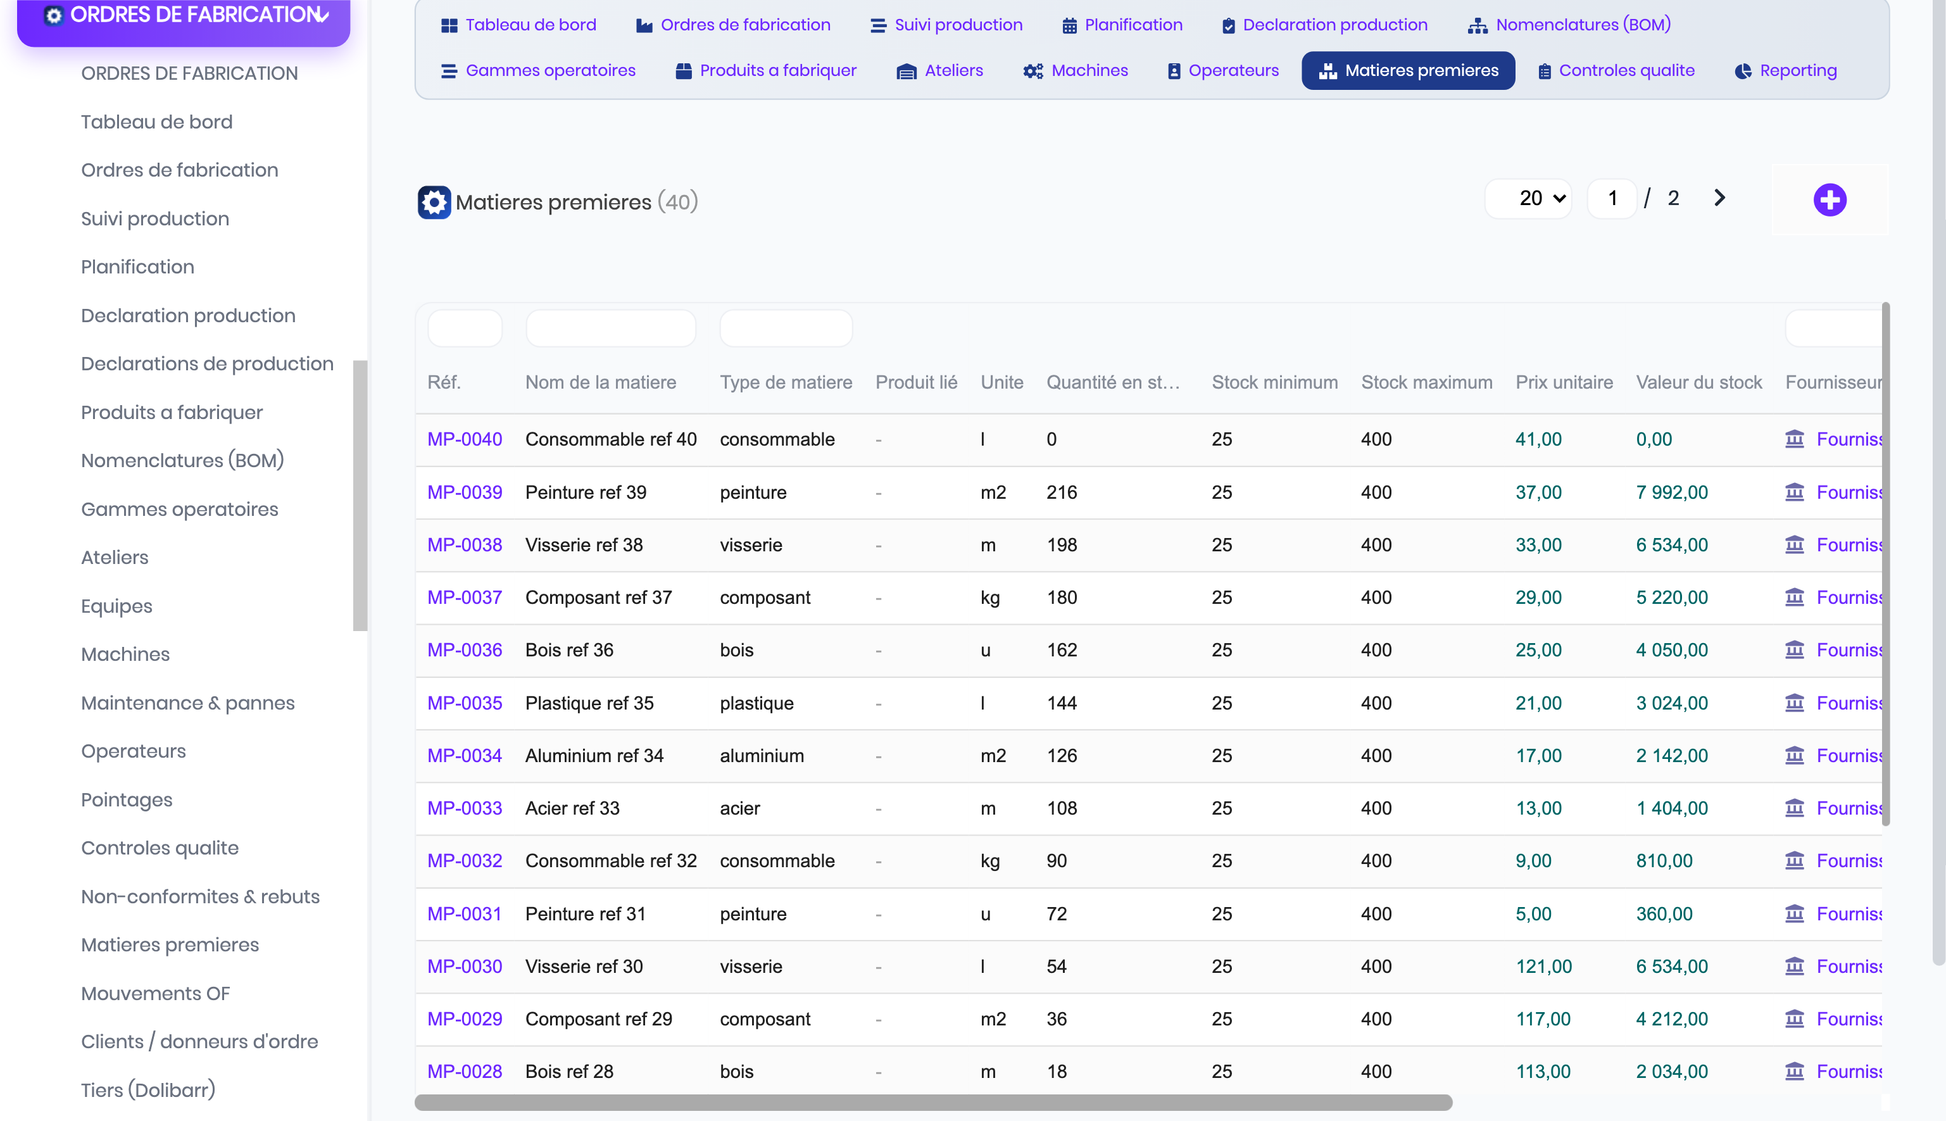Click the Aluminium ref 34 name cell

pyautogui.click(x=594, y=755)
